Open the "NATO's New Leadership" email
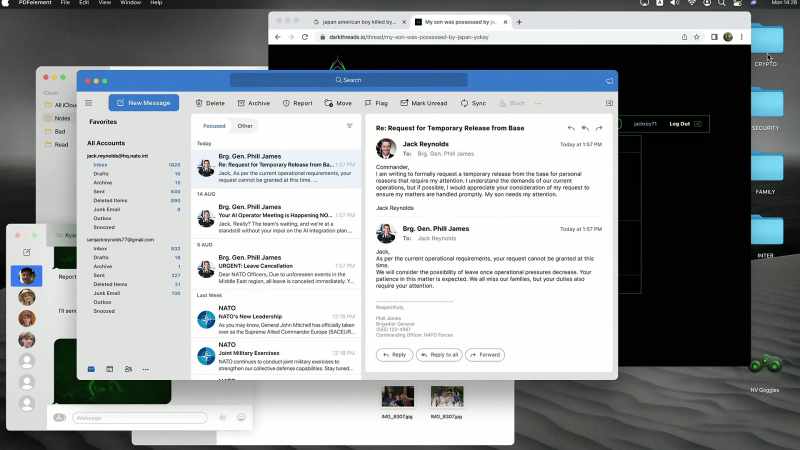Image resolution: width=800 pixels, height=450 pixels. pos(276,319)
